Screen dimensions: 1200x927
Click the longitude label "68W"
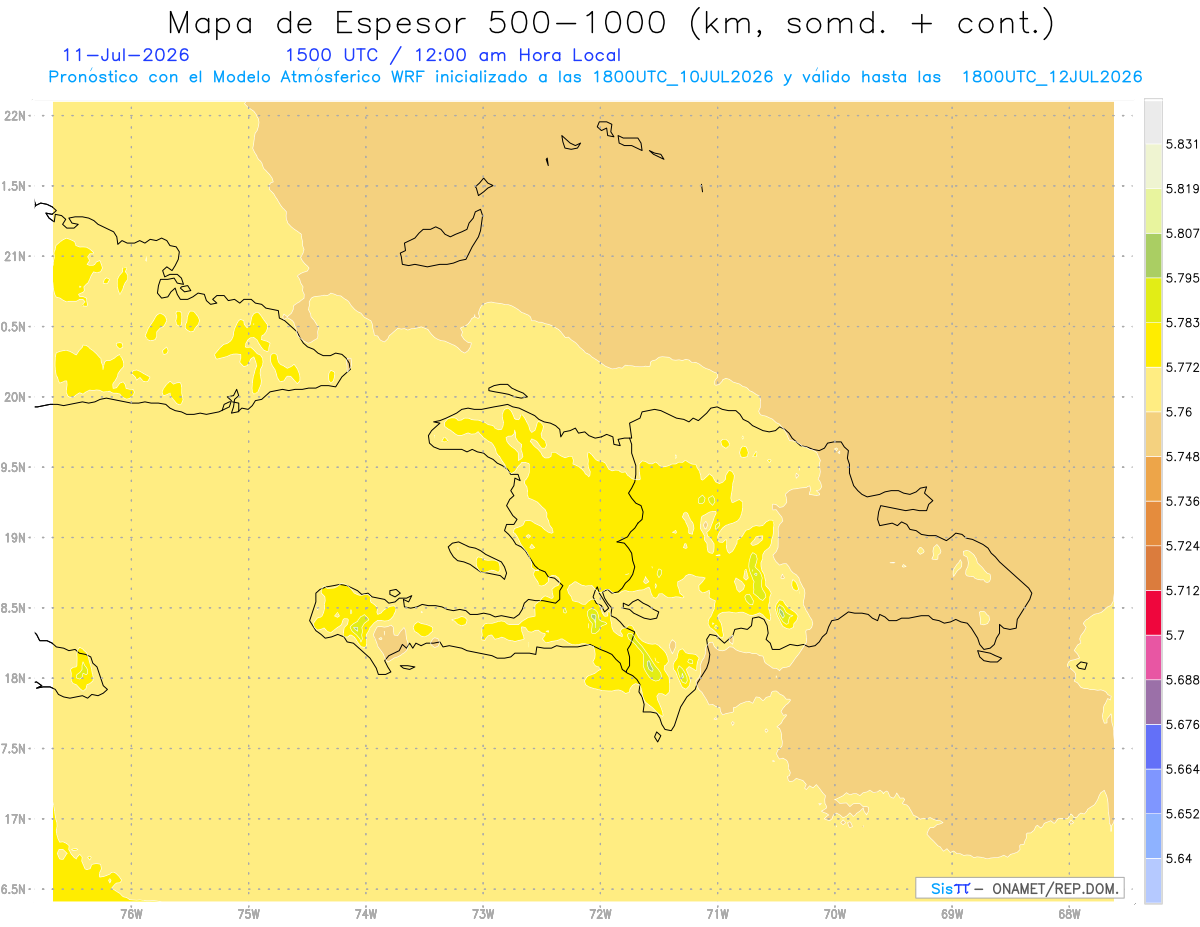click(1069, 913)
